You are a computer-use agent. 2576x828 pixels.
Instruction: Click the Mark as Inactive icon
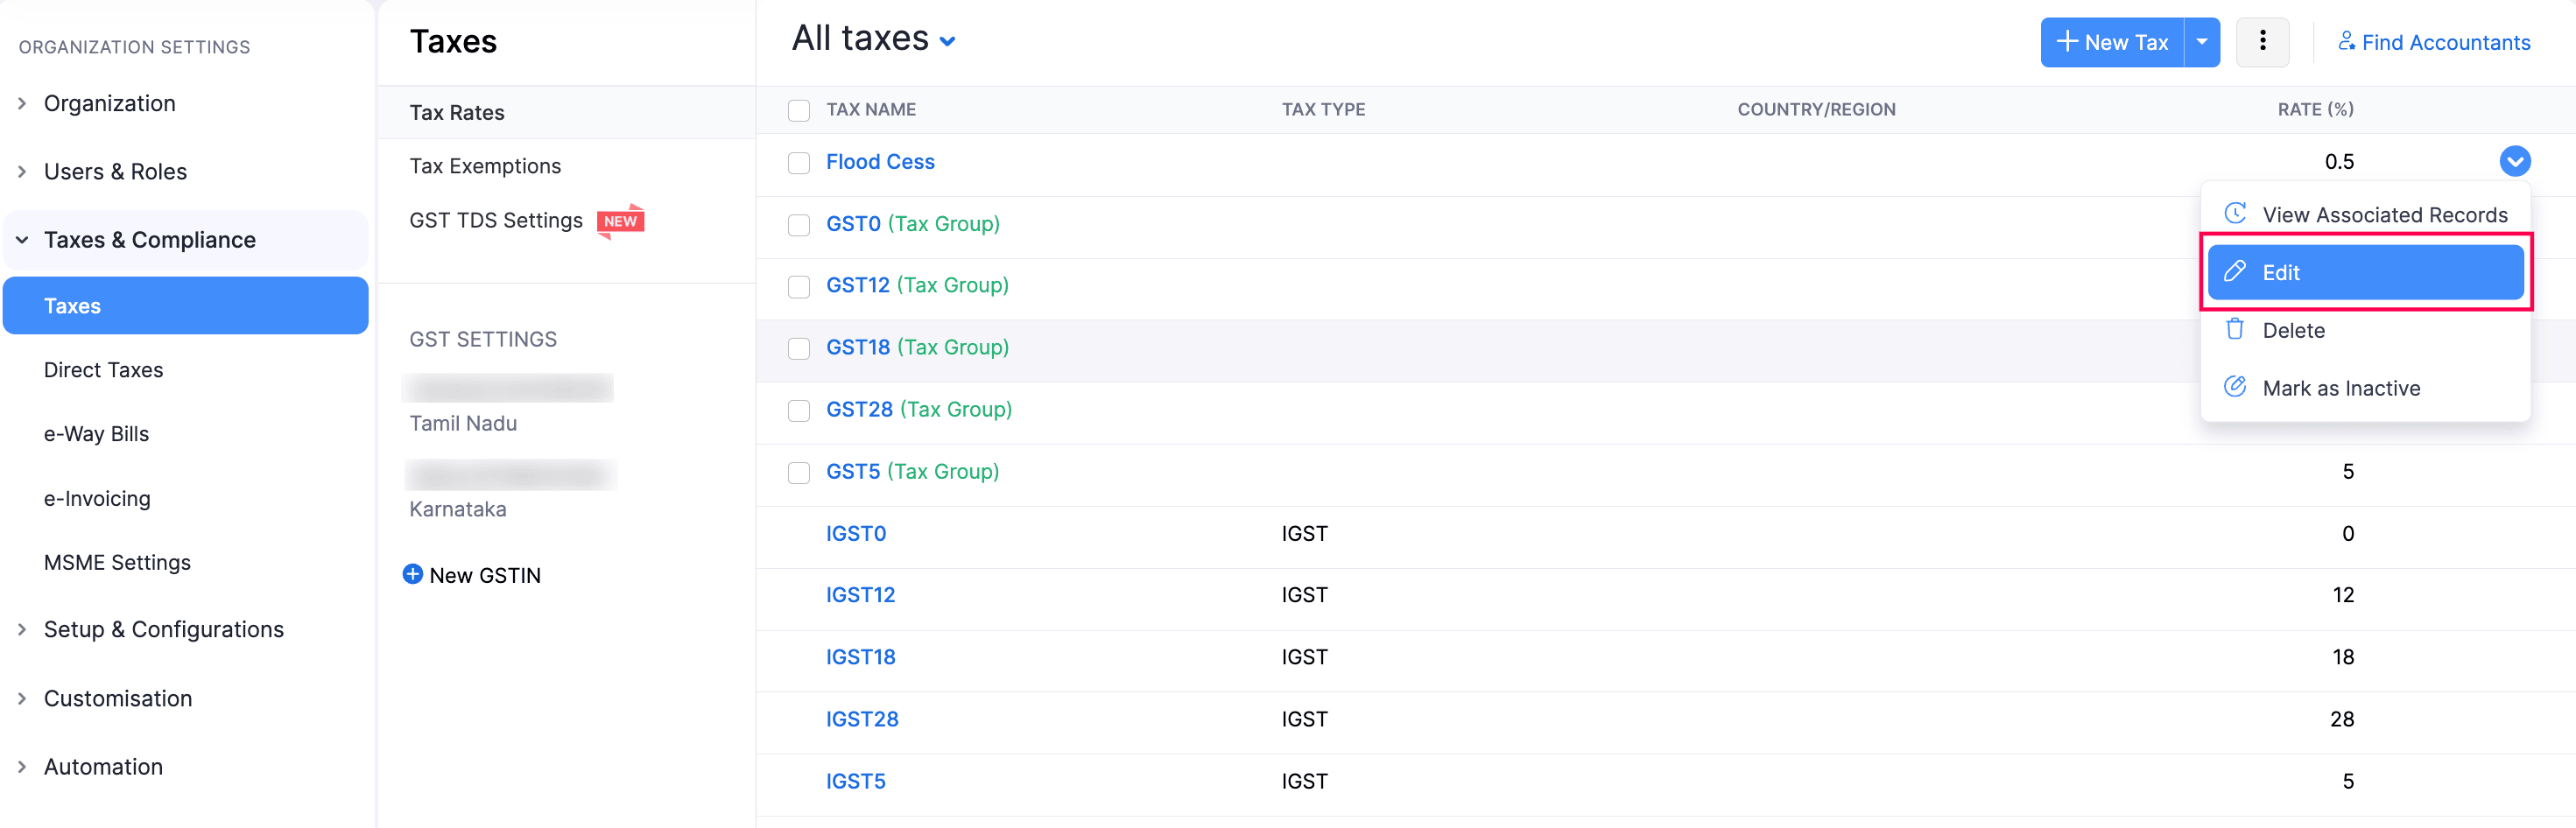[2234, 387]
